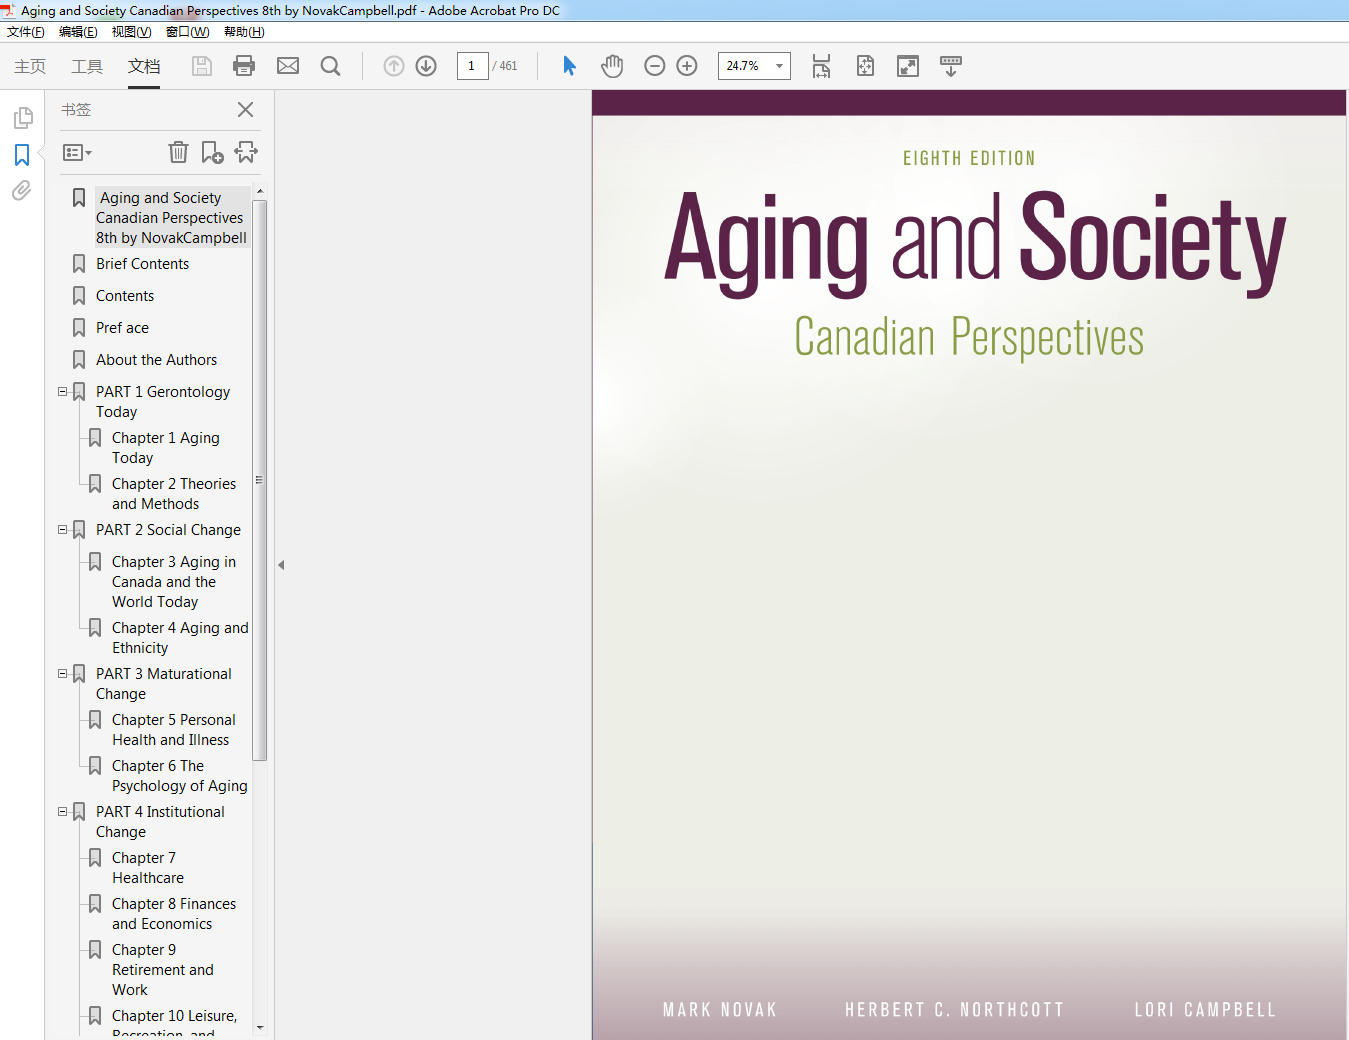The width and height of the screenshot is (1349, 1040).
Task: Jump to Chapter 1 Aging Today
Action: [166, 448]
